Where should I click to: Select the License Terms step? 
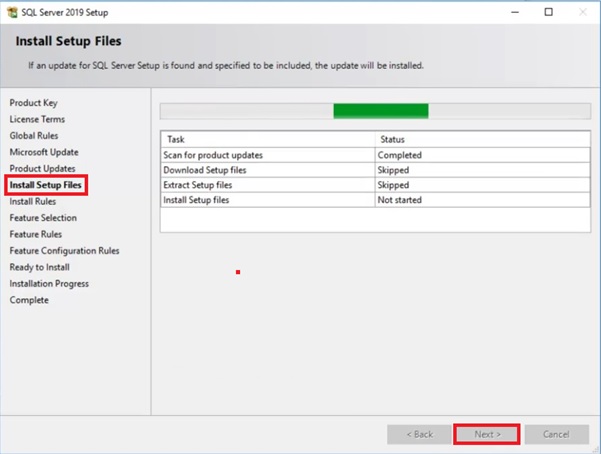(x=37, y=119)
